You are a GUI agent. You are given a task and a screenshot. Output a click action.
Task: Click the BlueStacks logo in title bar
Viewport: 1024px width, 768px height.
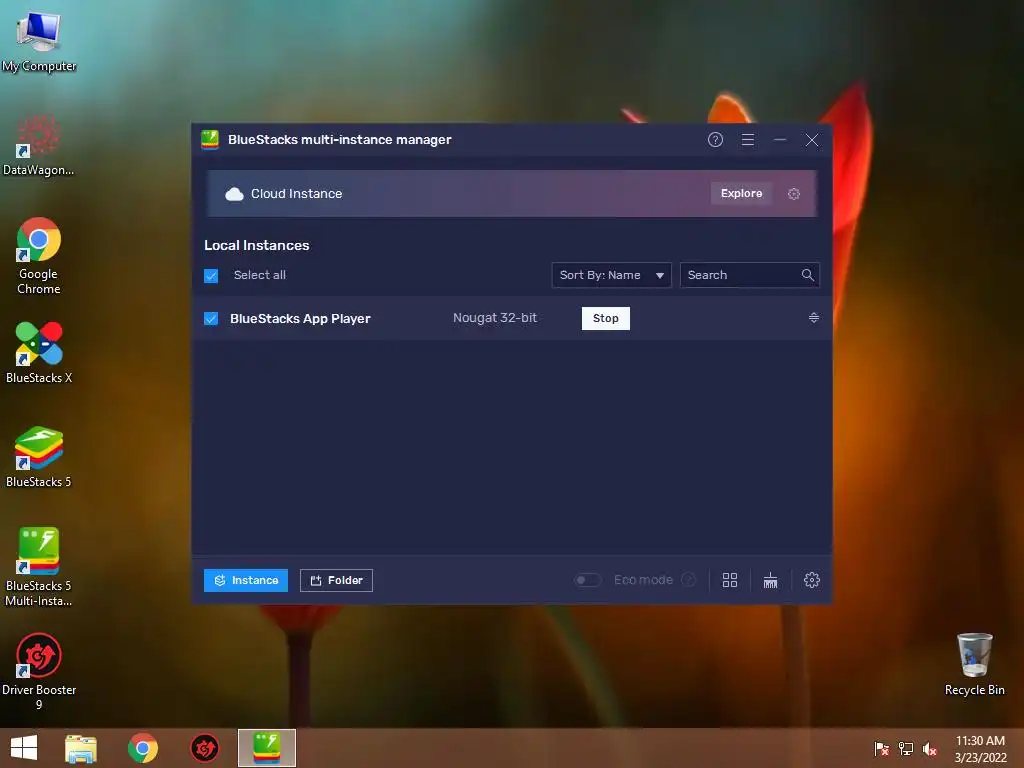210,140
